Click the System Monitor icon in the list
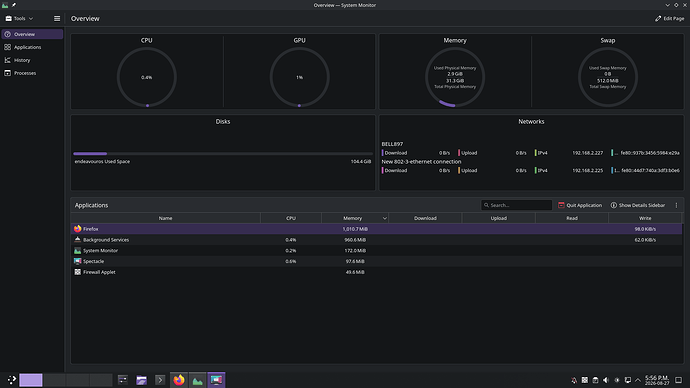The width and height of the screenshot is (690, 388). coord(77,250)
